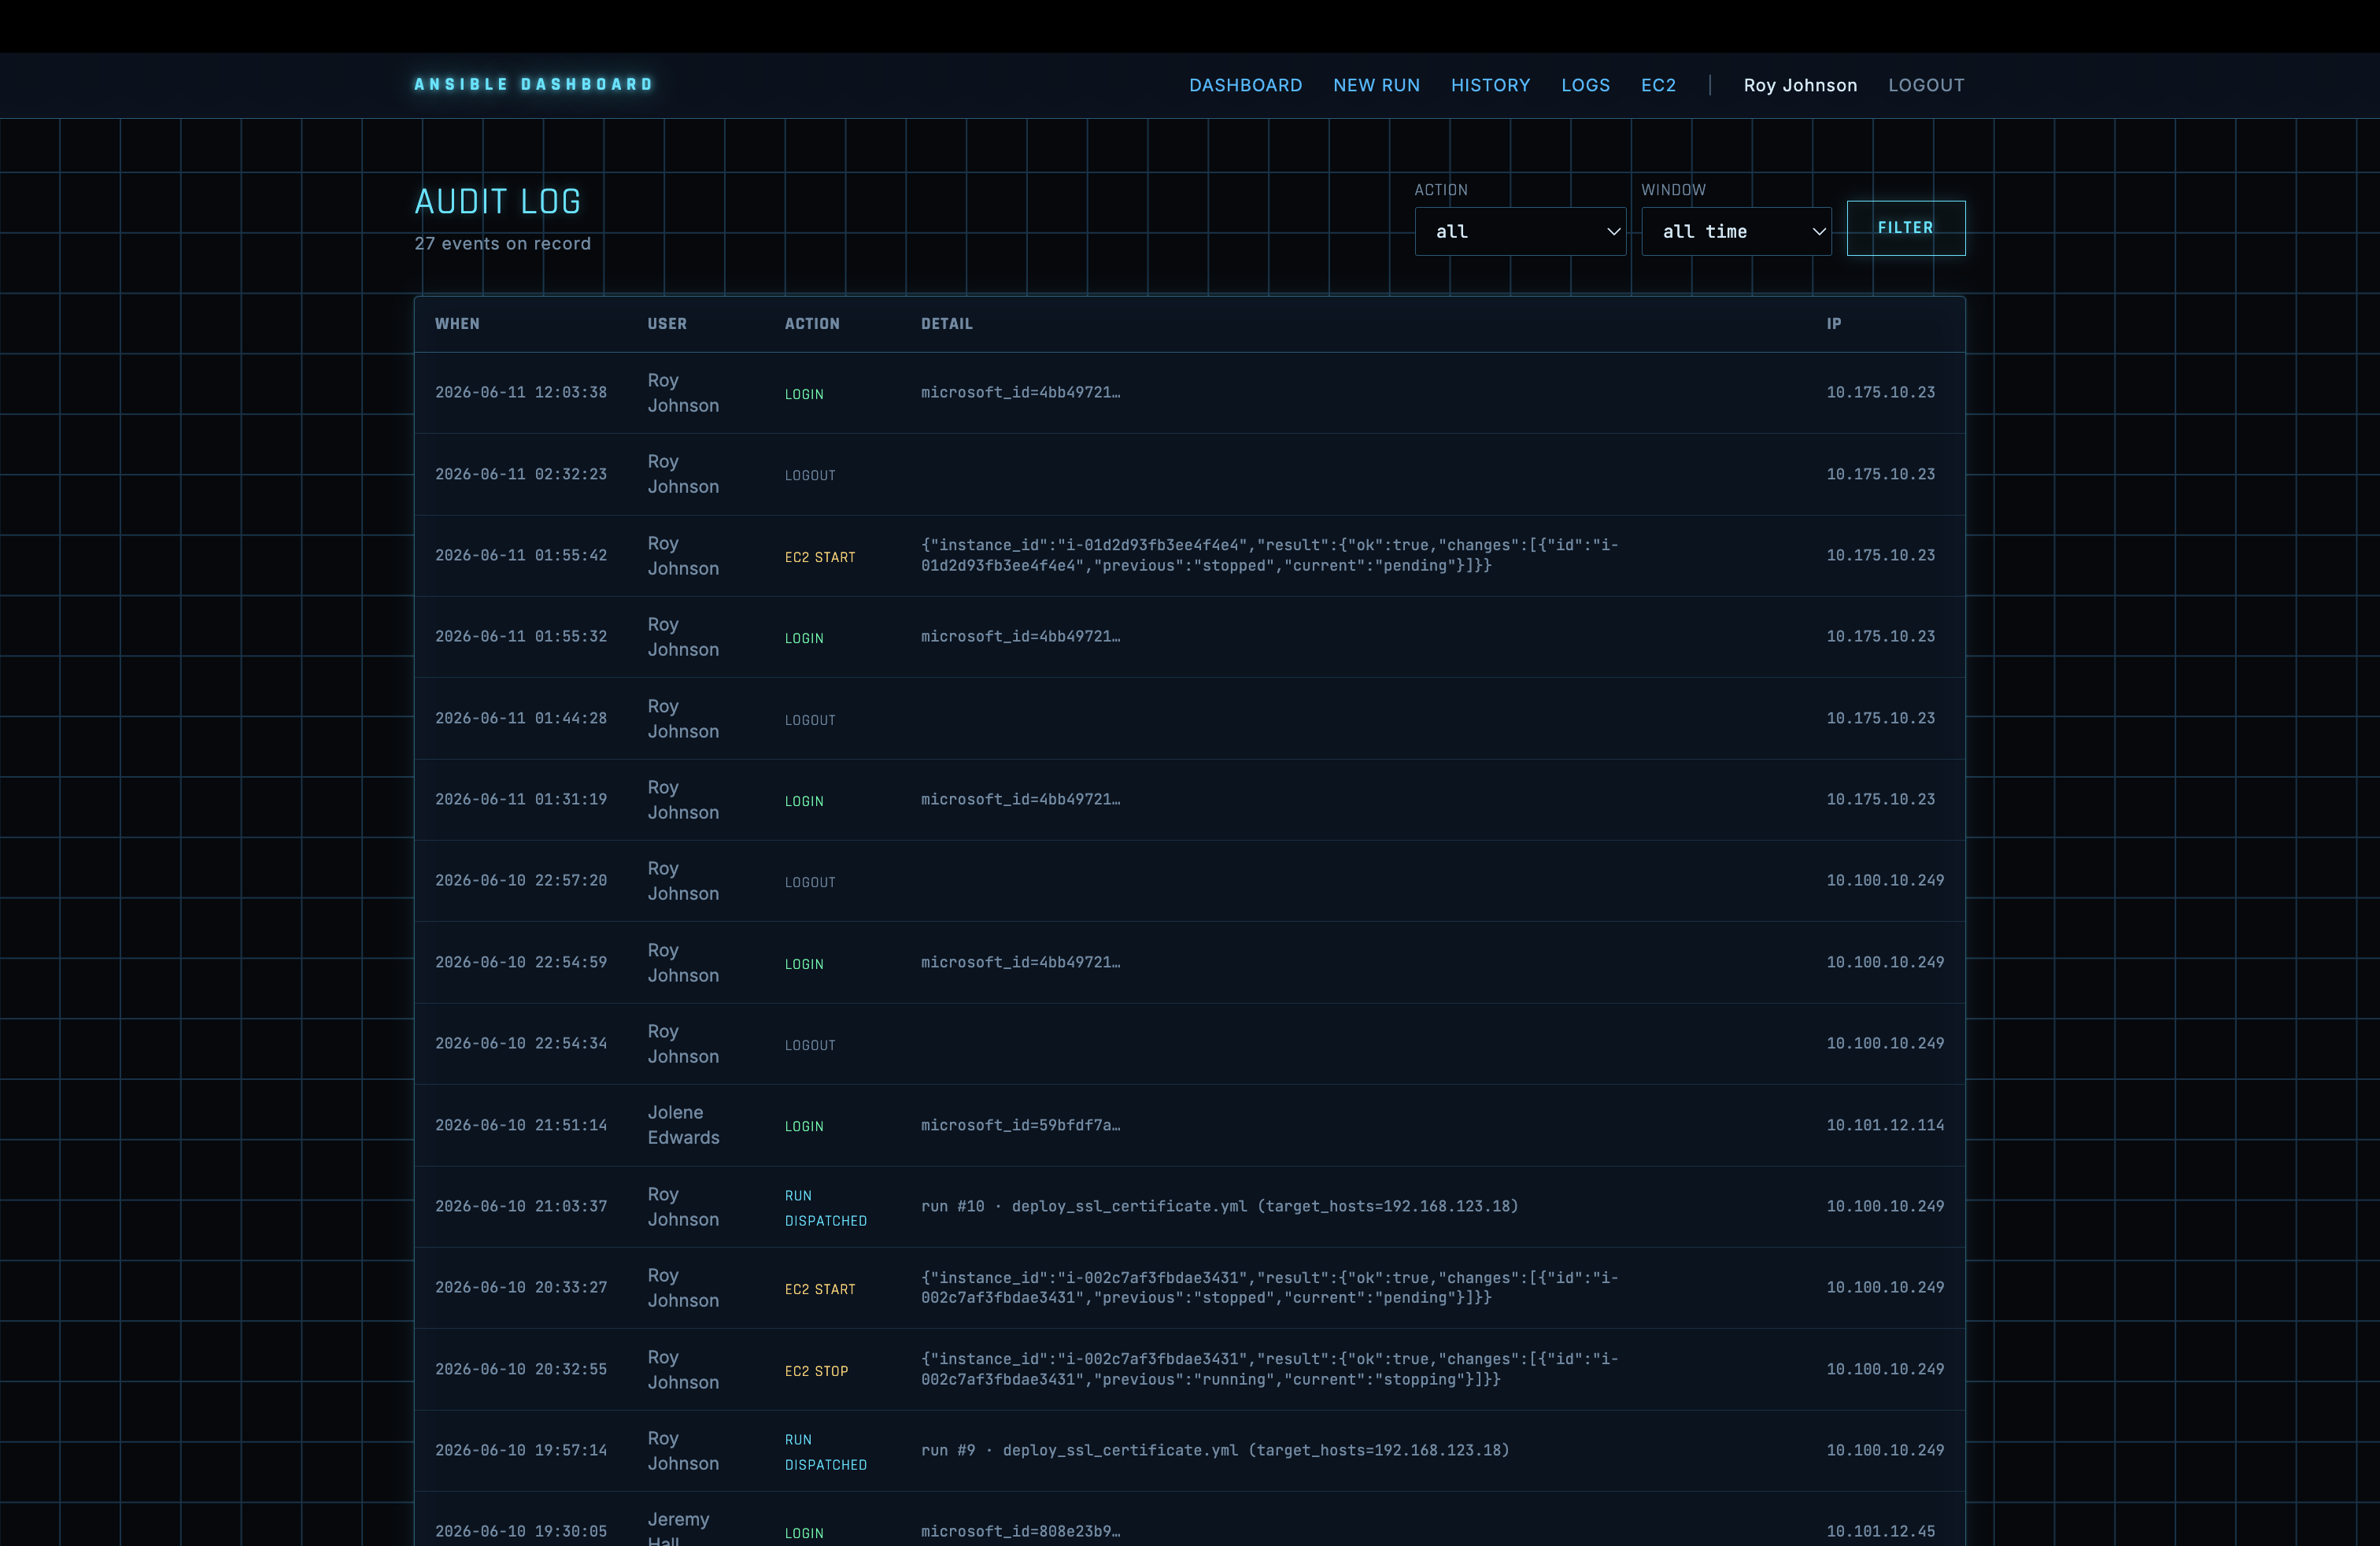Screen dimensions: 2380x1546
Task: Click the LOGOUT tag at 02:32:23
Action: [x=810, y=476]
